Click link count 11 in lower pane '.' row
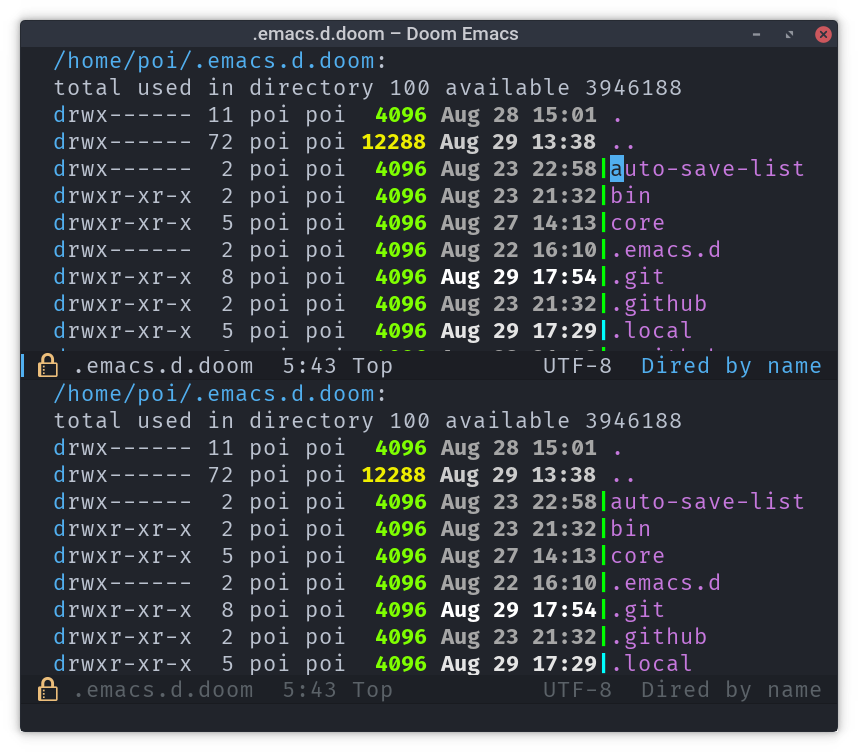This screenshot has height=752, width=858. coord(220,448)
